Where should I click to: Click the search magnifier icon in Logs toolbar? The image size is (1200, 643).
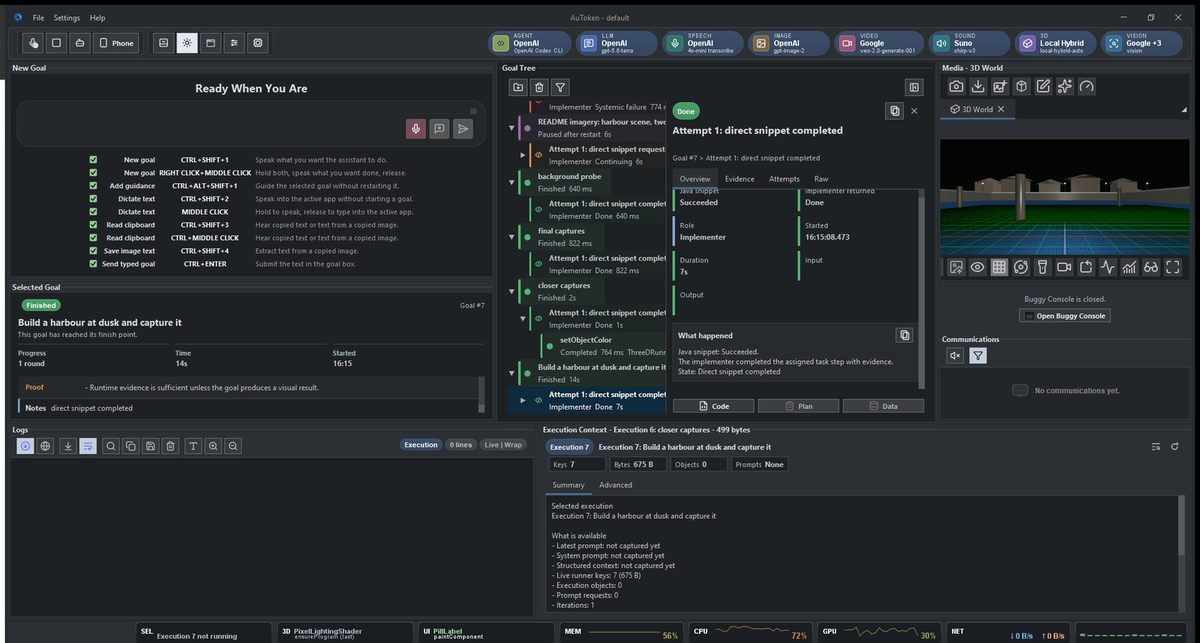coord(111,446)
